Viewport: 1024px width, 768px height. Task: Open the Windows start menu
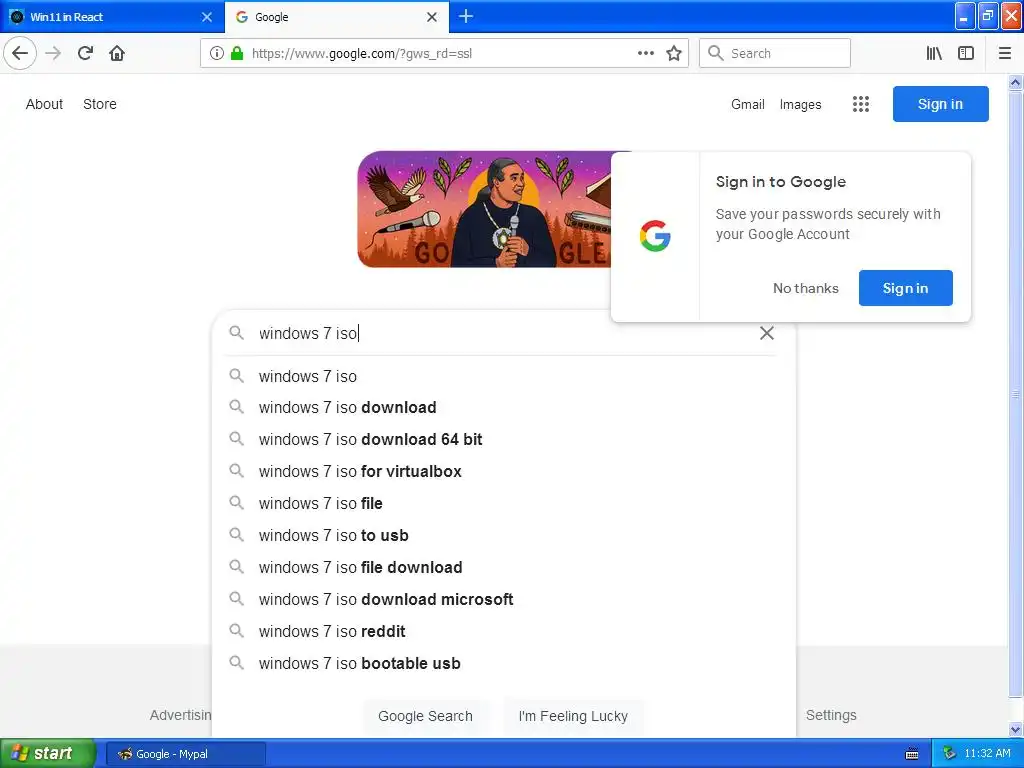tap(47, 753)
